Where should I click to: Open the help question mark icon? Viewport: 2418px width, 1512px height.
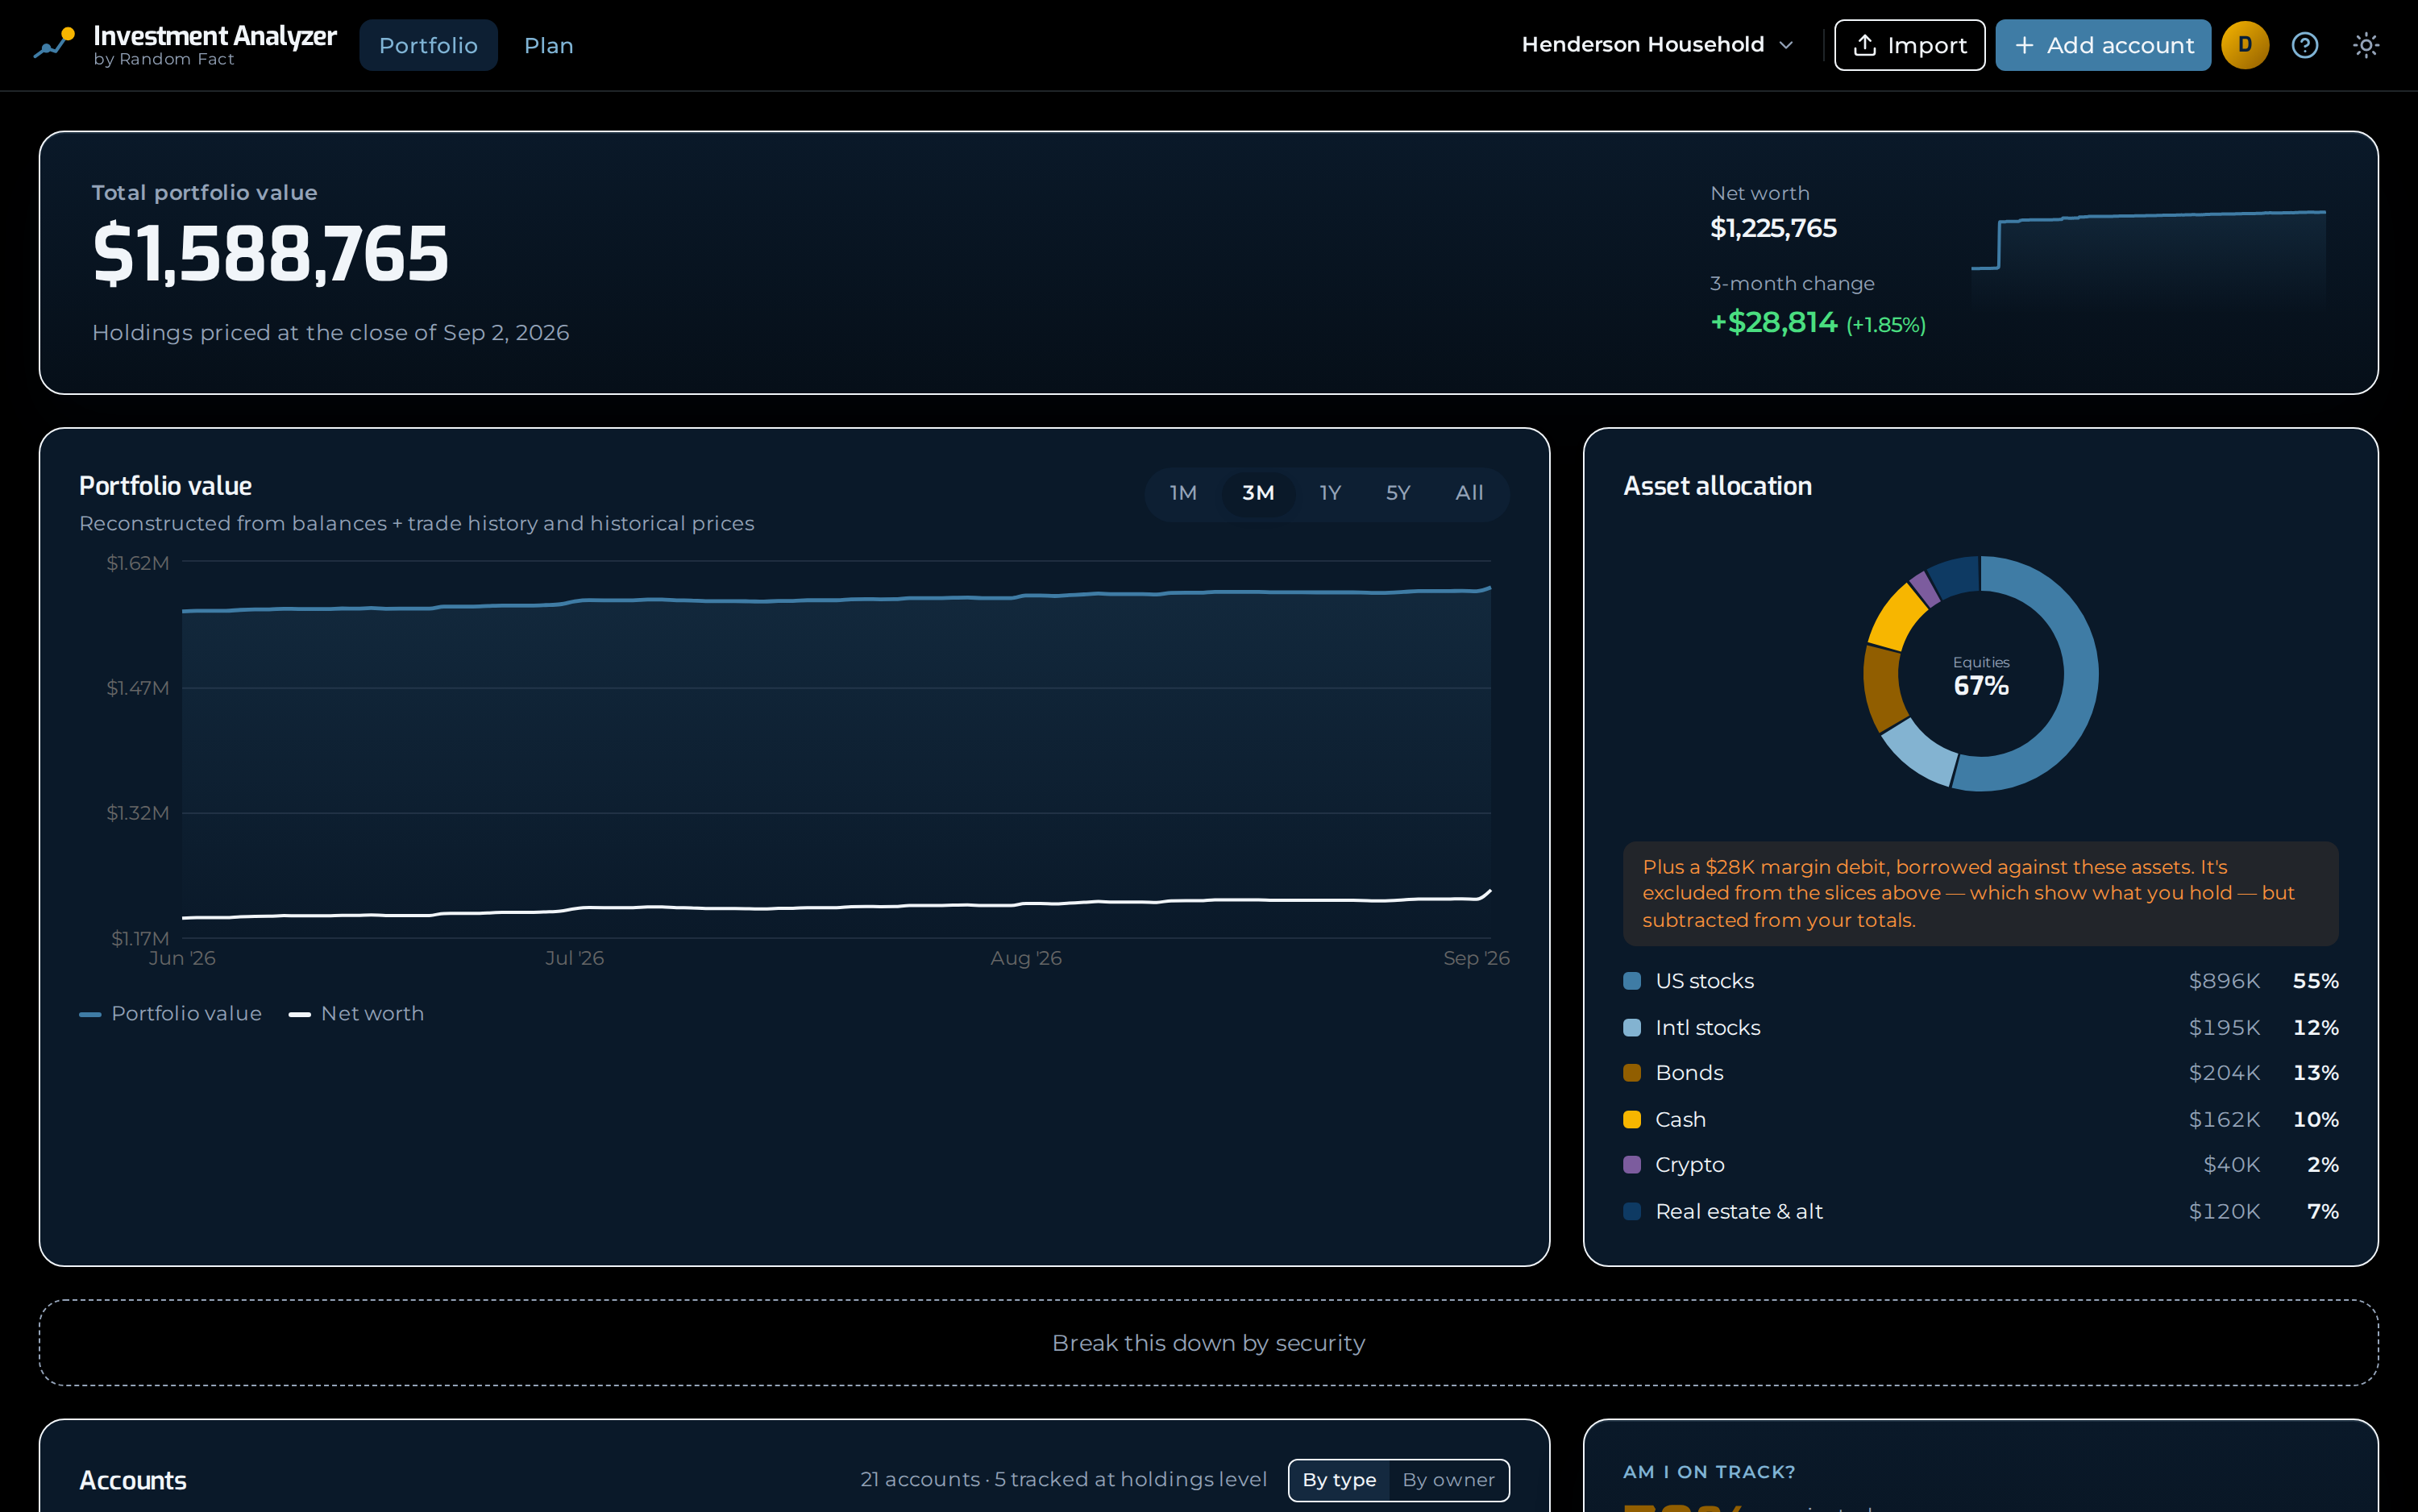pyautogui.click(x=2305, y=45)
